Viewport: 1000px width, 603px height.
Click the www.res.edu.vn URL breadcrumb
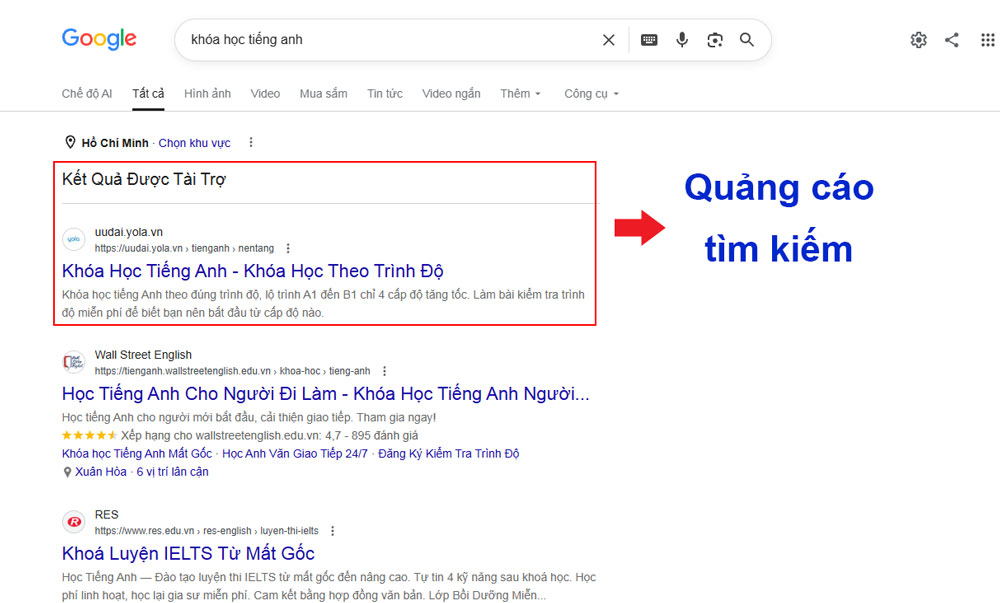pos(207,530)
